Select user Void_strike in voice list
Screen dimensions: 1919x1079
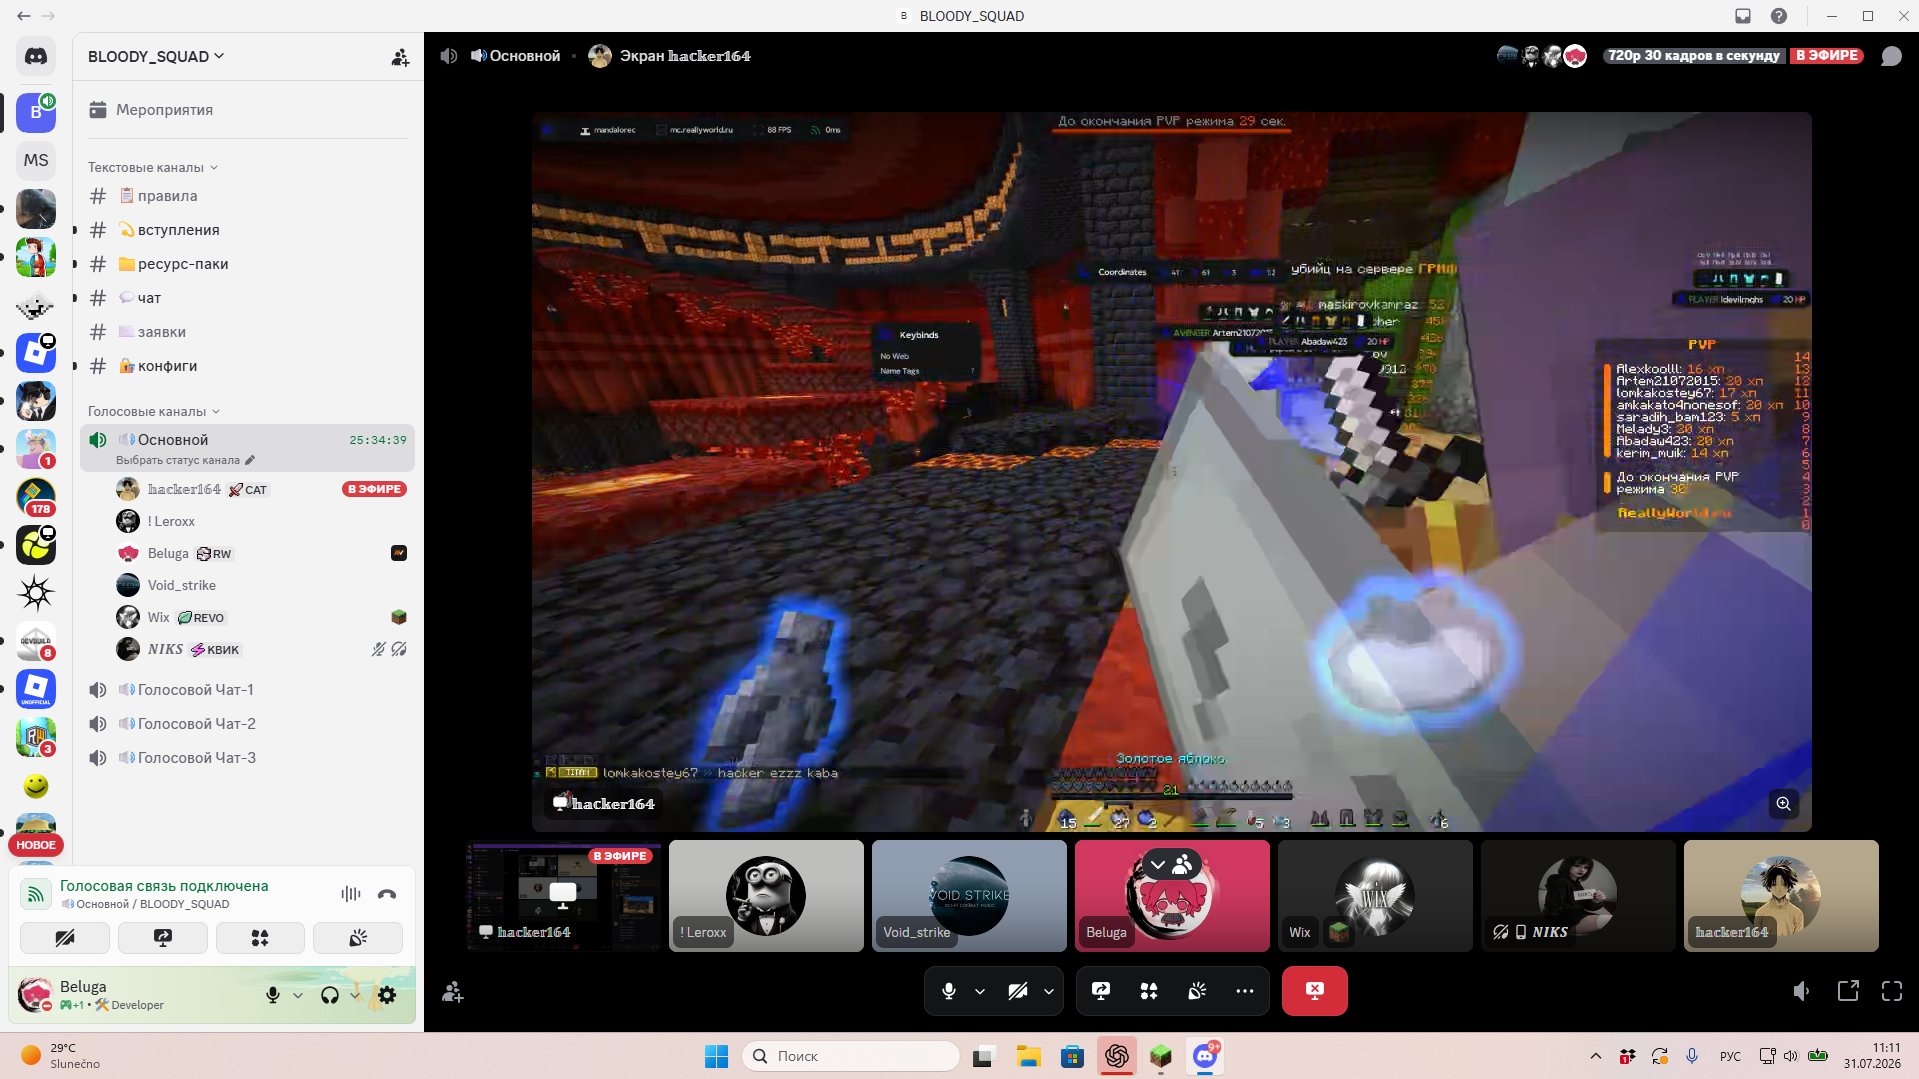tap(261, 585)
